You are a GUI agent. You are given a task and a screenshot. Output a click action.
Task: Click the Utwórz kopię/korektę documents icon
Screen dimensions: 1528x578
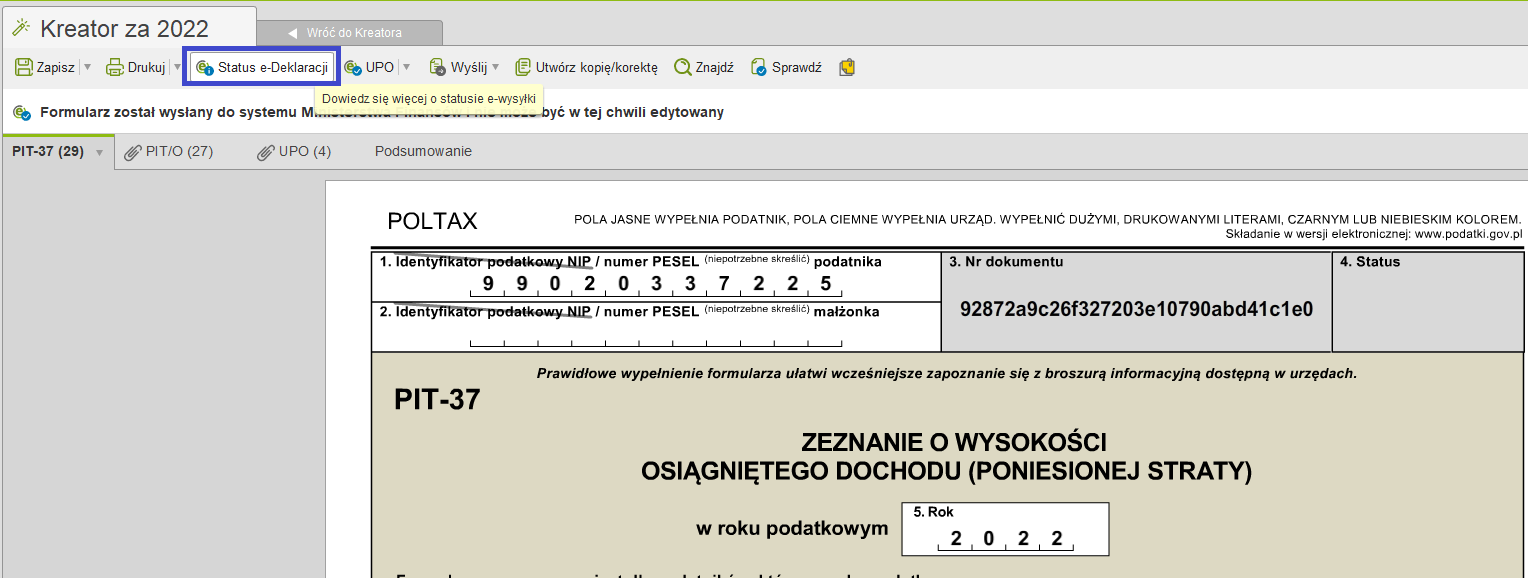click(523, 68)
